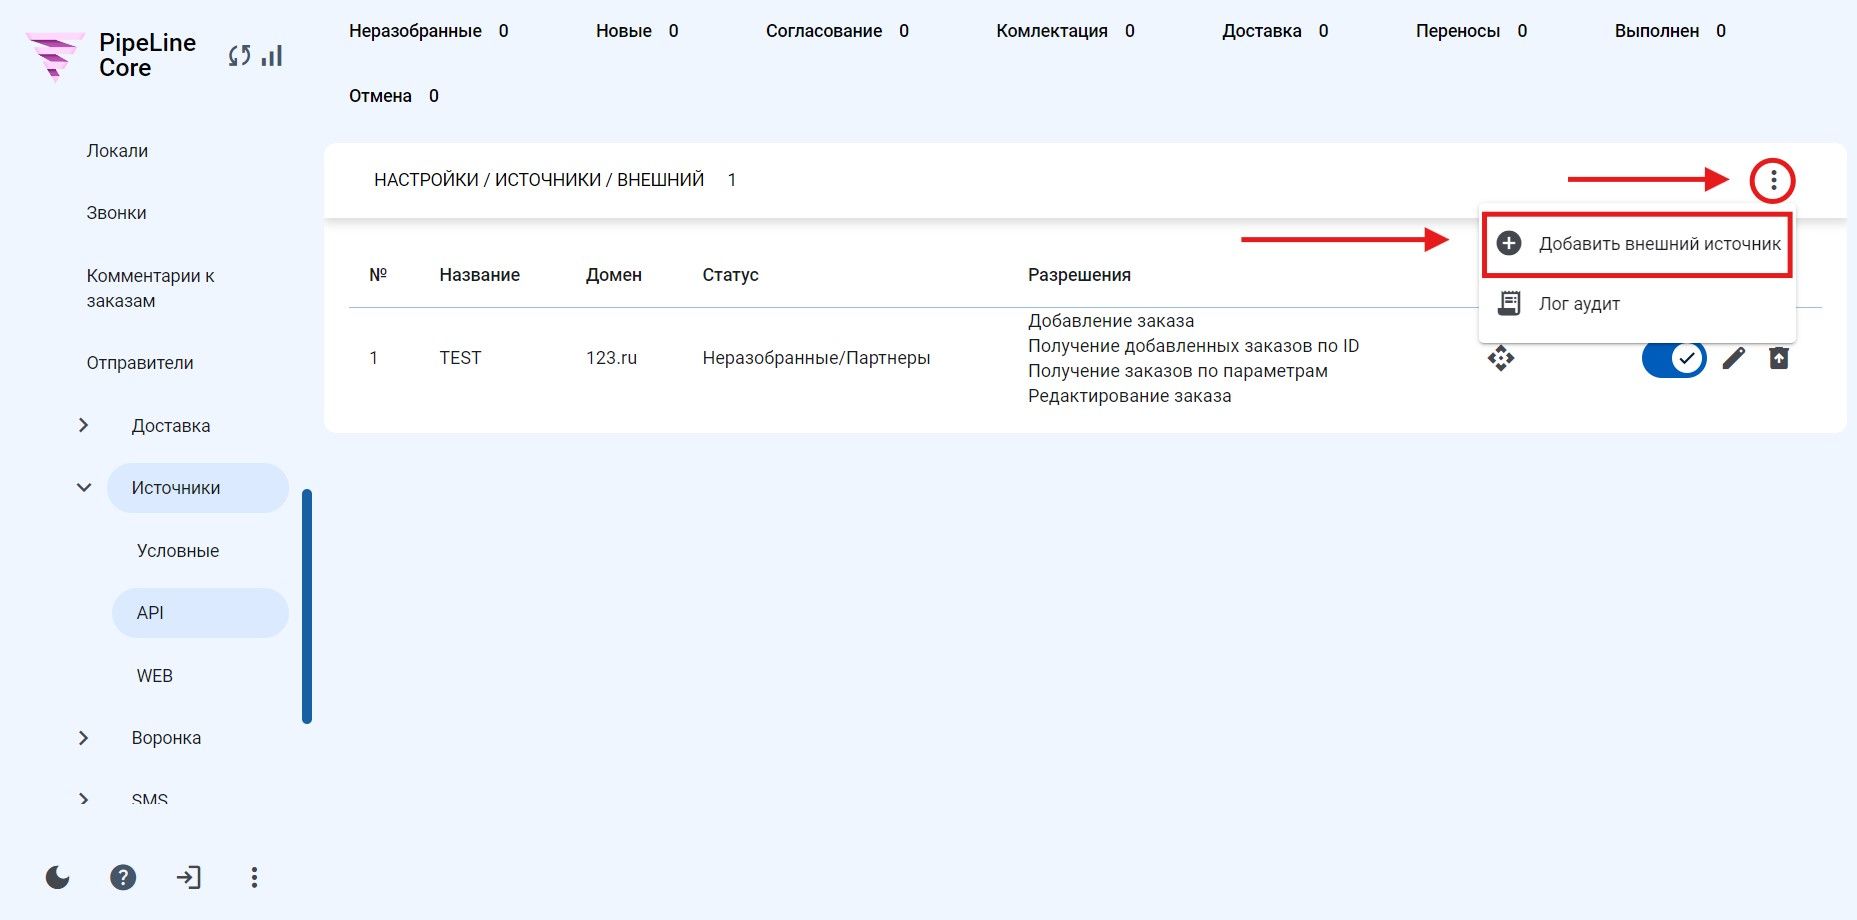Switch to dark mode moon icon

tap(58, 878)
